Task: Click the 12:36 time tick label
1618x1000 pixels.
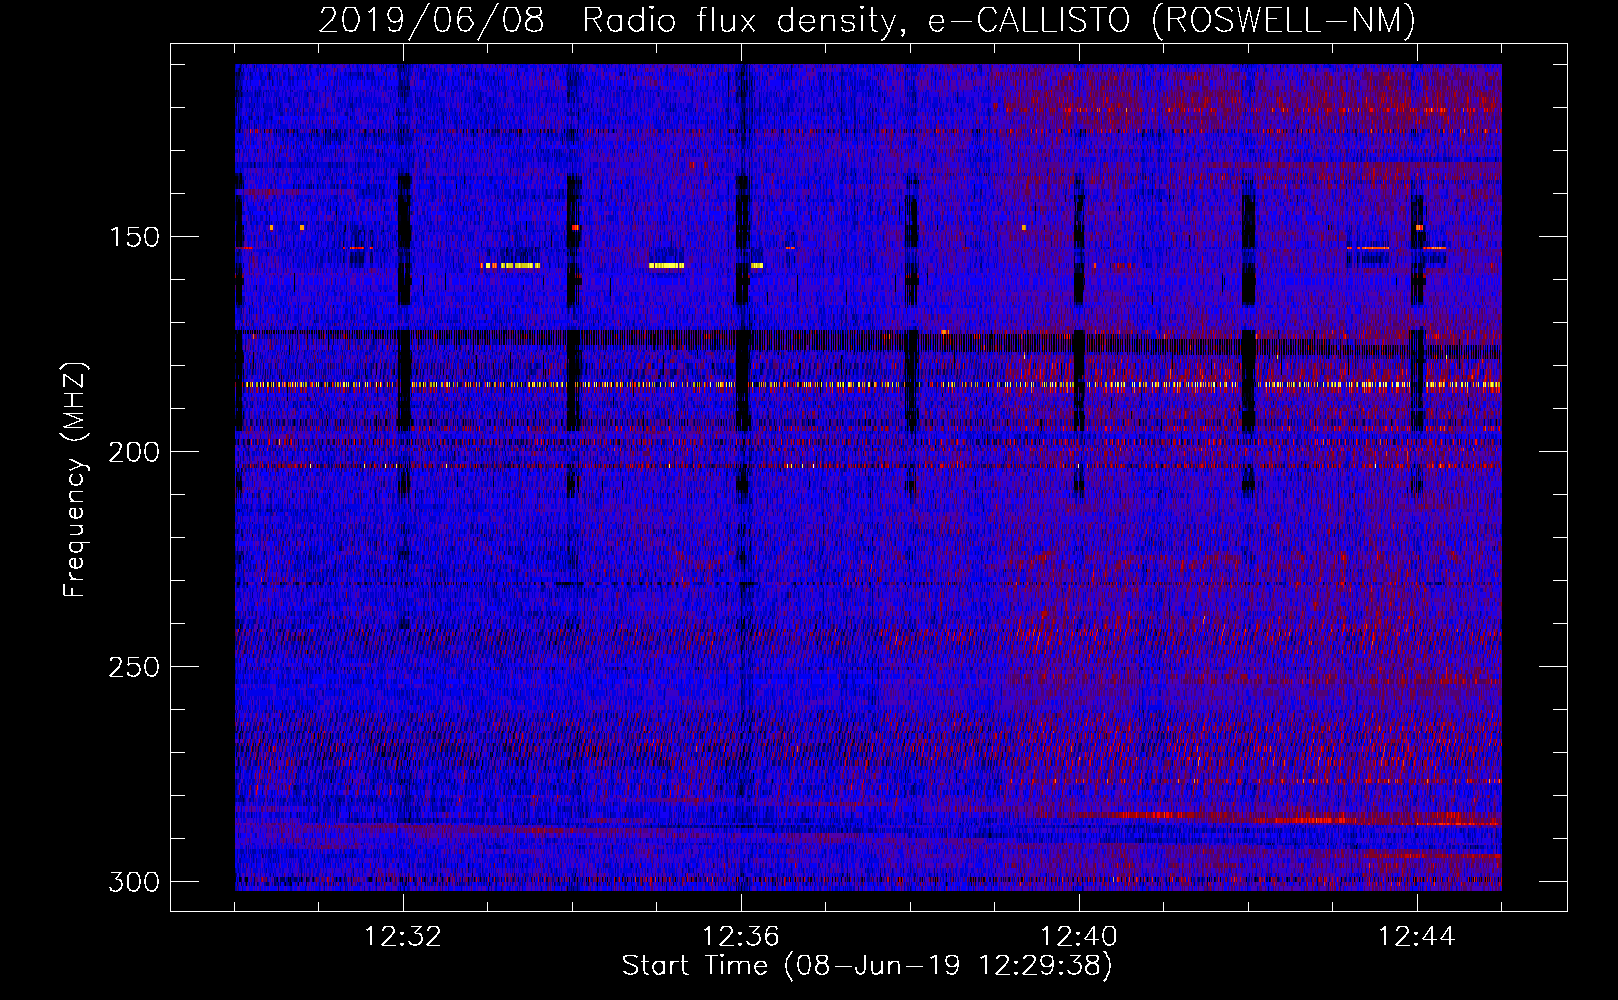Action: 741,937
